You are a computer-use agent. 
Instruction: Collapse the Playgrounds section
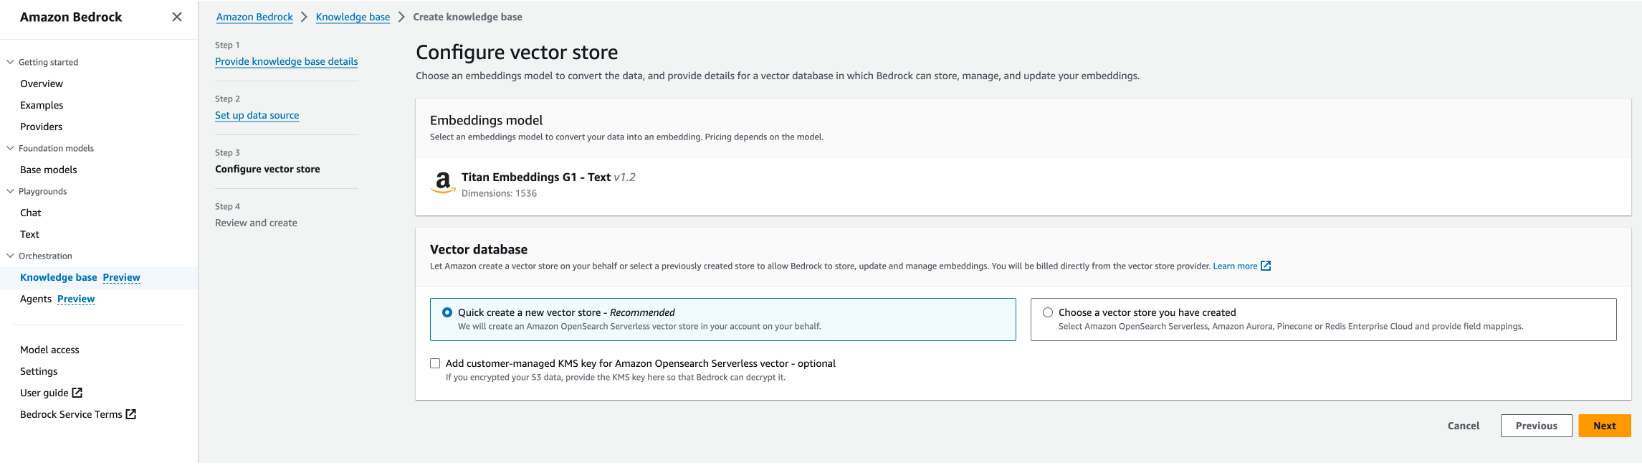pos(11,191)
